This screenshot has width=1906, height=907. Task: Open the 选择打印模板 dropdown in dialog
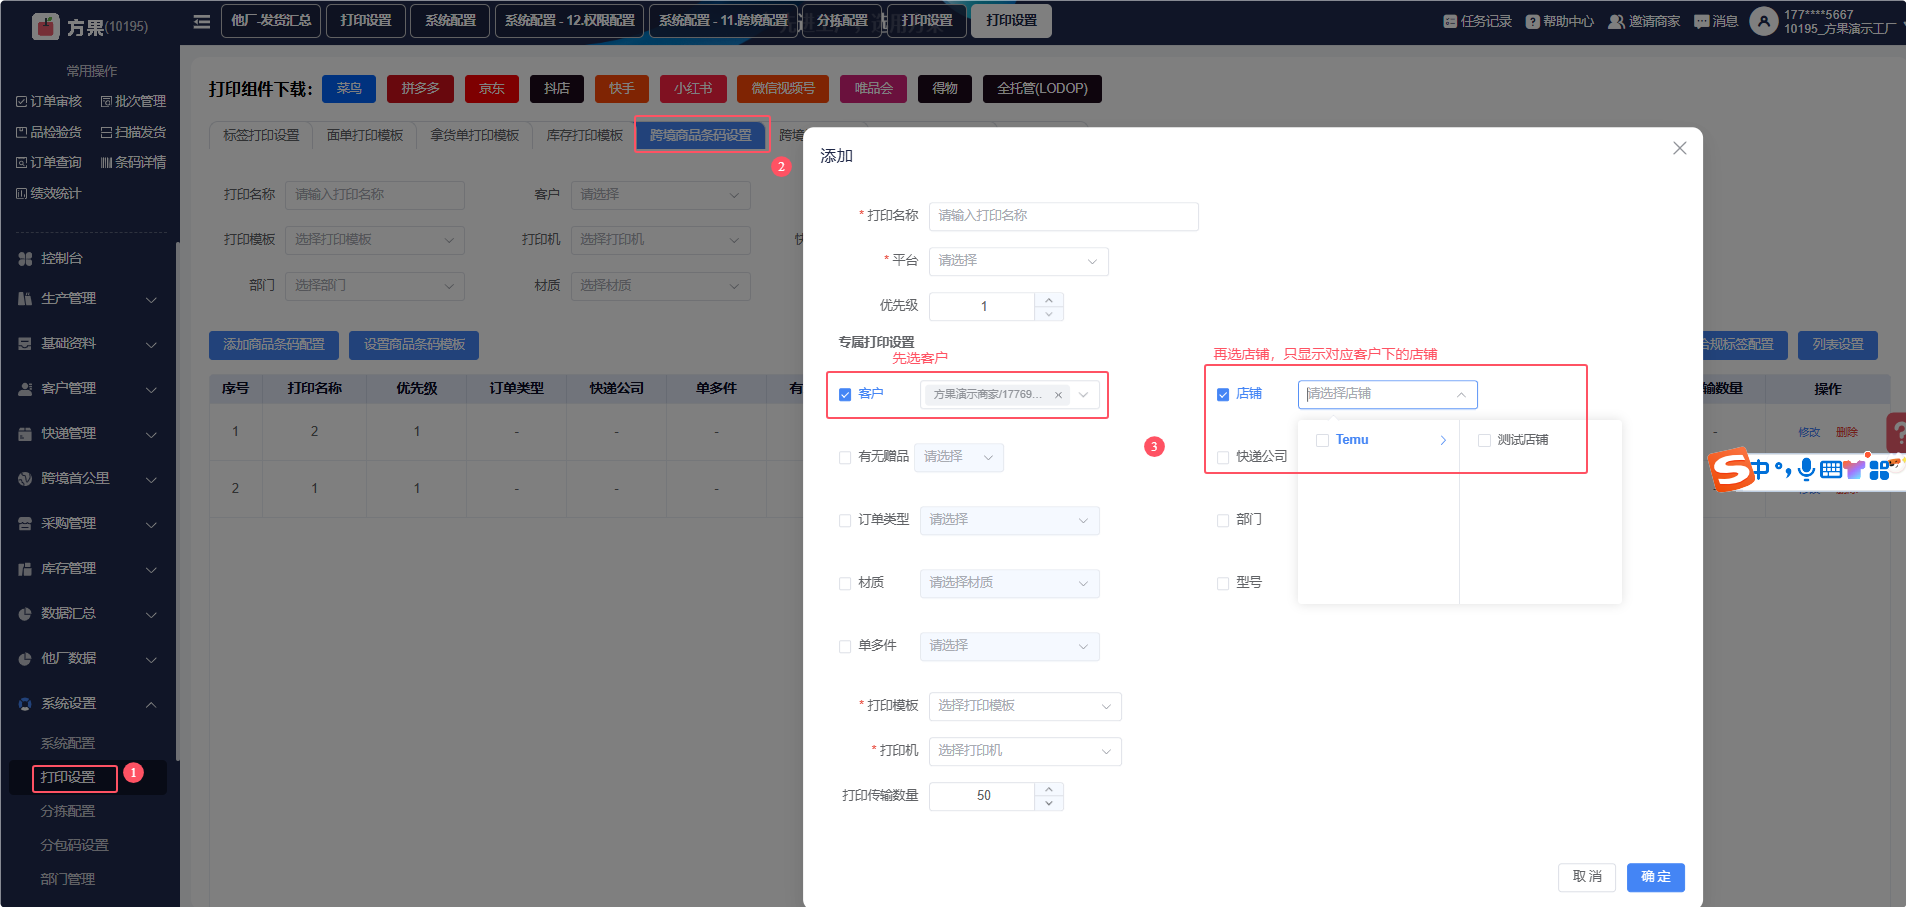1025,706
